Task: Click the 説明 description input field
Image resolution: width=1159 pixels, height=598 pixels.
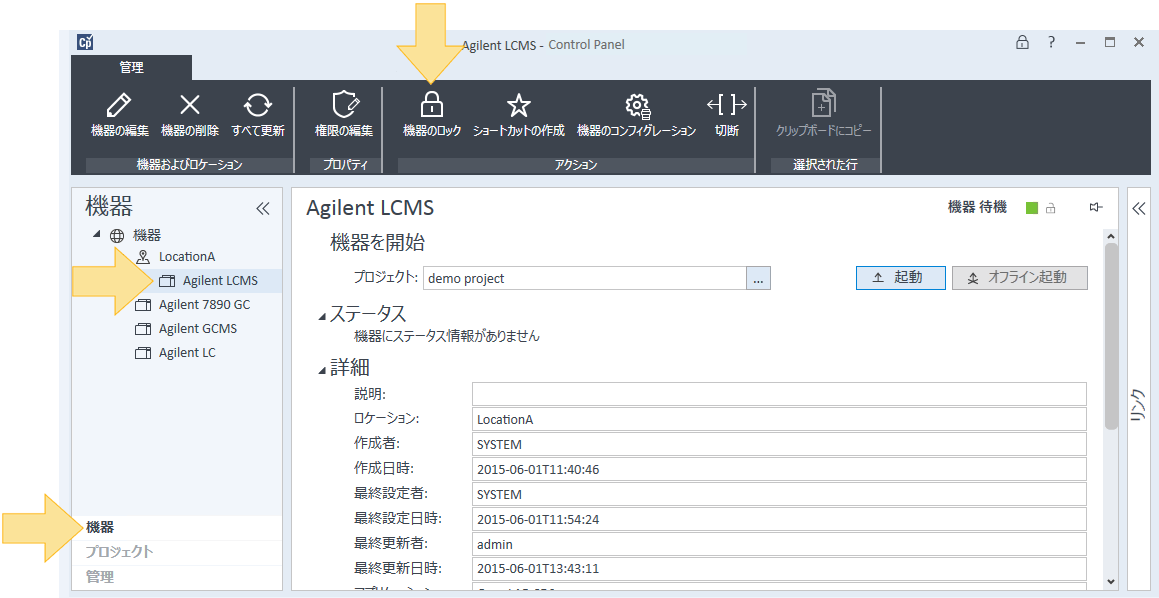Action: (778, 394)
